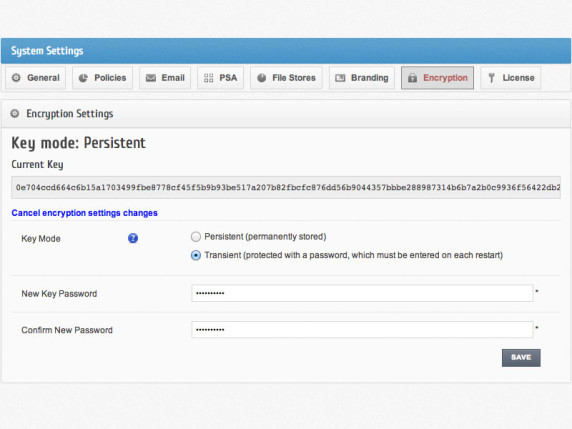Open the File Stores tab

pyautogui.click(x=286, y=78)
